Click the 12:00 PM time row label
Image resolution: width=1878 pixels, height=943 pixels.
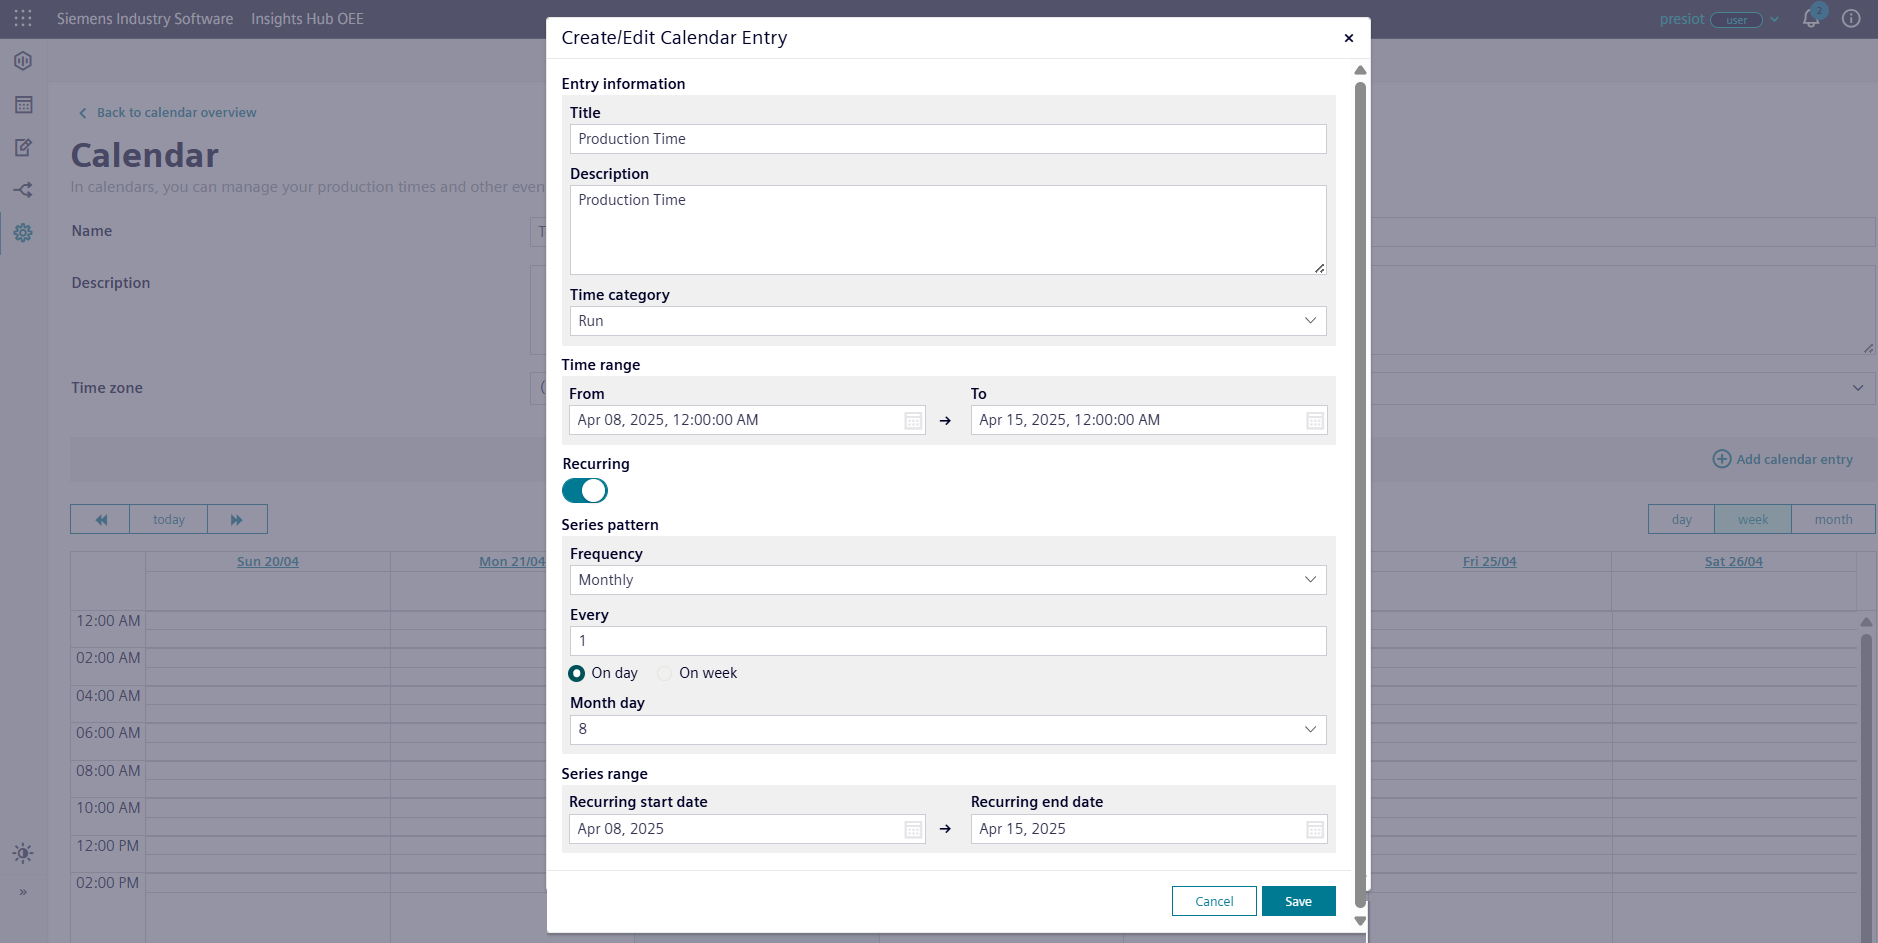coord(108,846)
